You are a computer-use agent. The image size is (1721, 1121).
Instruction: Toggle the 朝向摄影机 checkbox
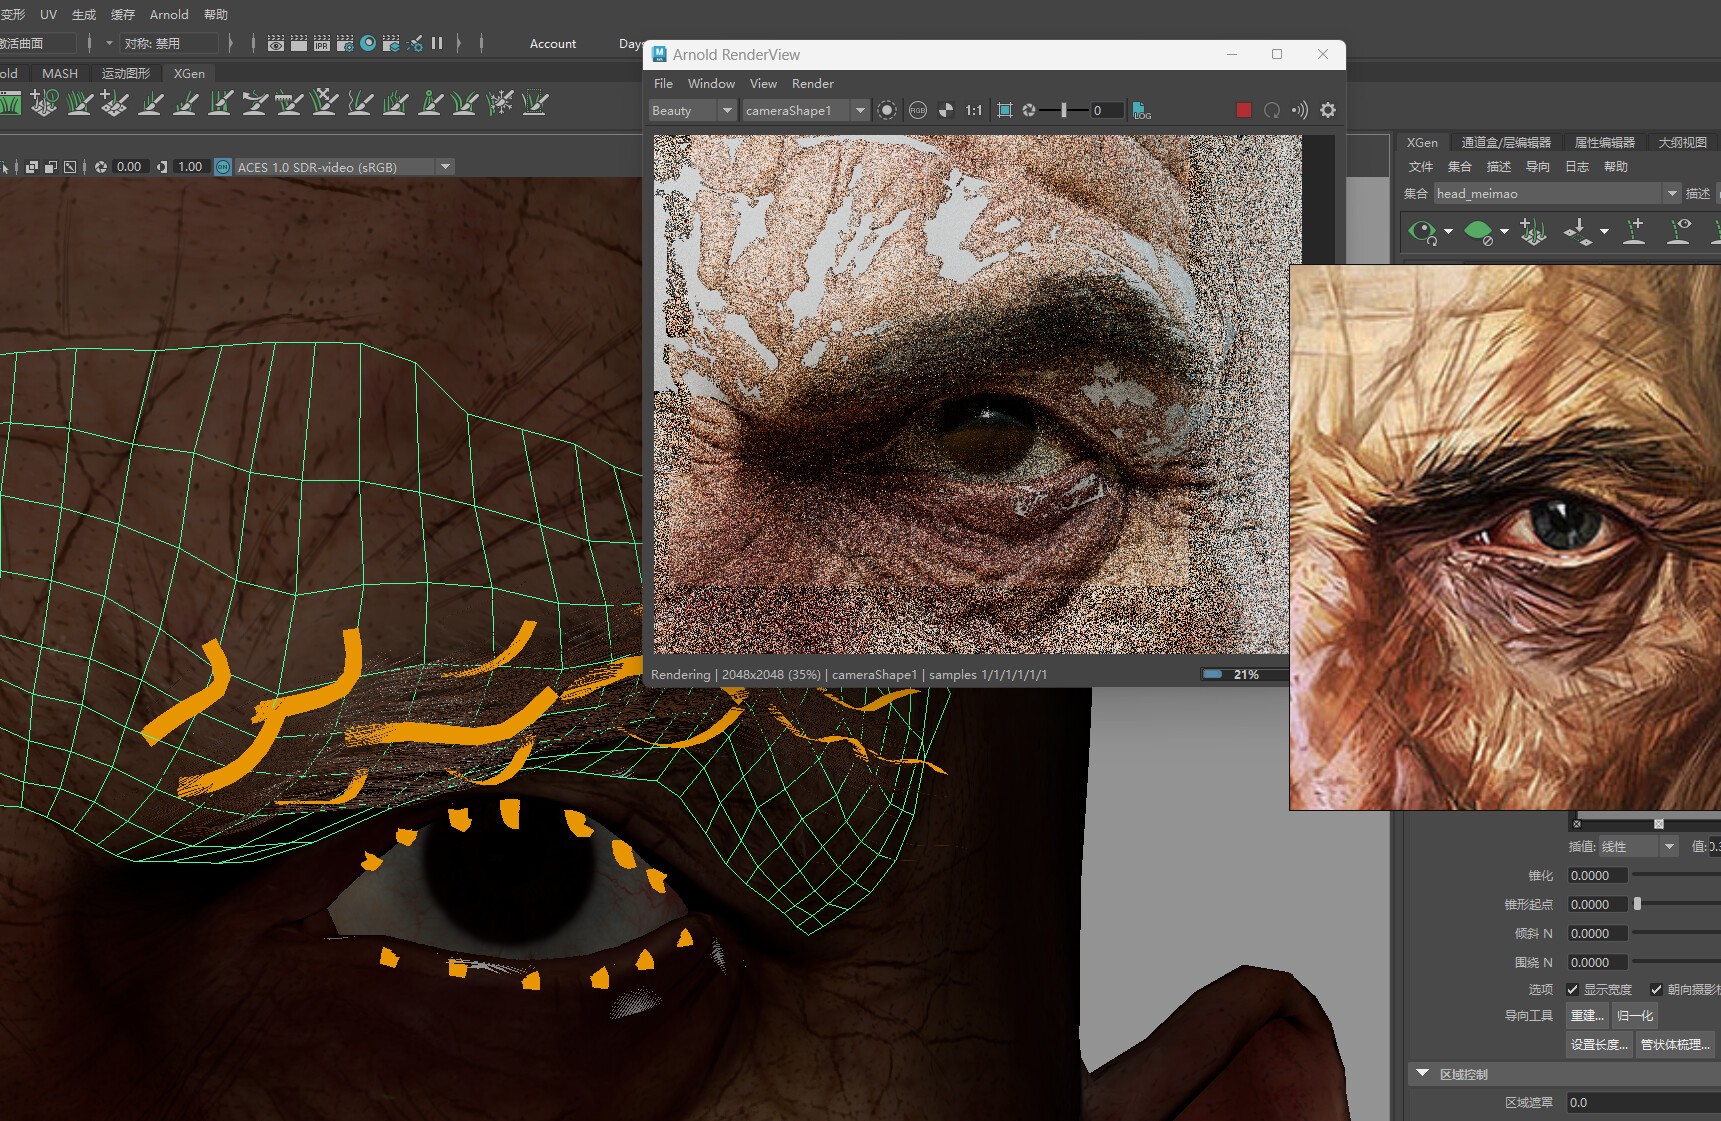click(x=1656, y=989)
